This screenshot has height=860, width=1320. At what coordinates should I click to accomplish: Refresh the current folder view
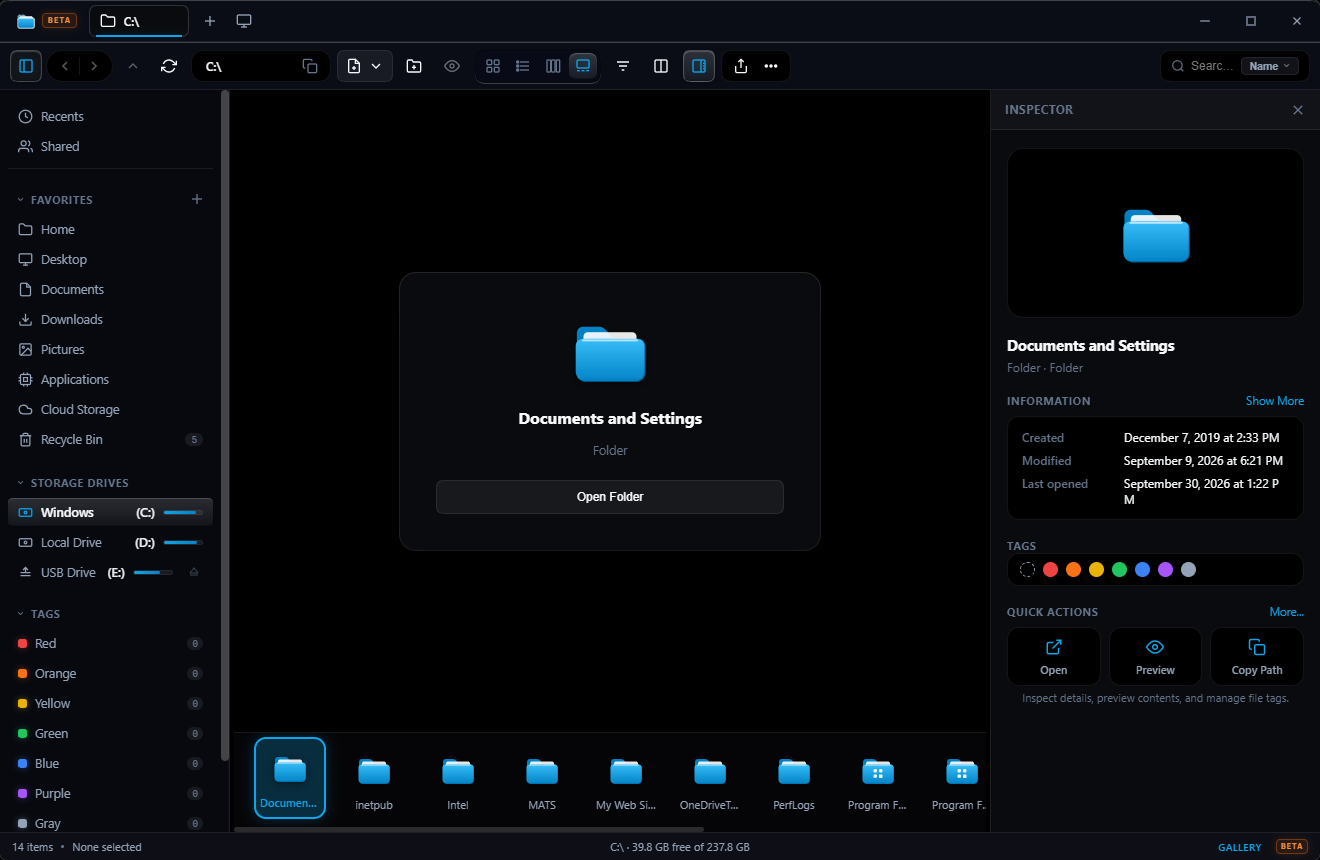coord(169,66)
